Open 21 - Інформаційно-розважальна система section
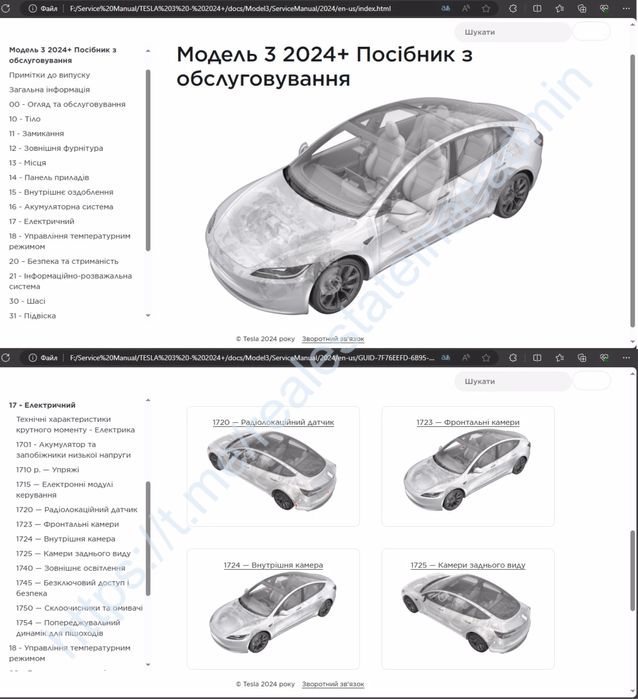Image resolution: width=638 pixels, height=699 pixels. pyautogui.click(x=70, y=281)
